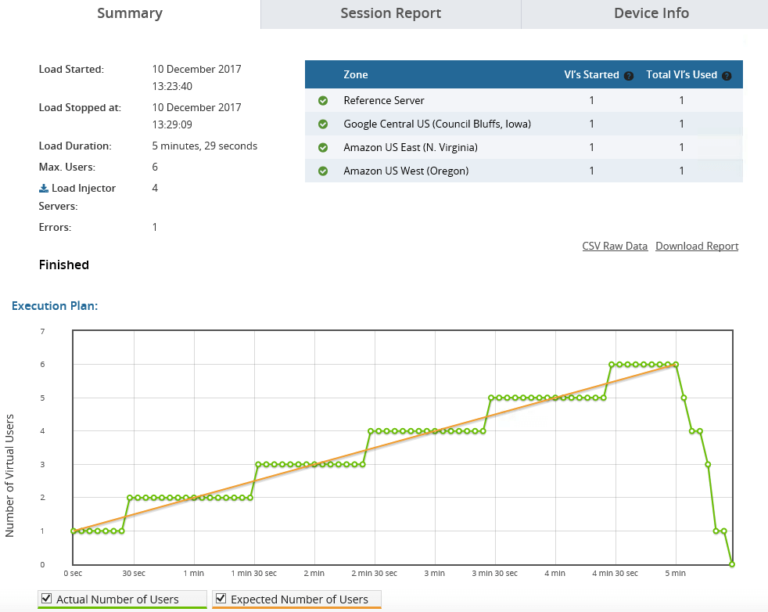768x612 pixels.
Task: Click the Amazon US East status check icon
Action: pos(323,147)
